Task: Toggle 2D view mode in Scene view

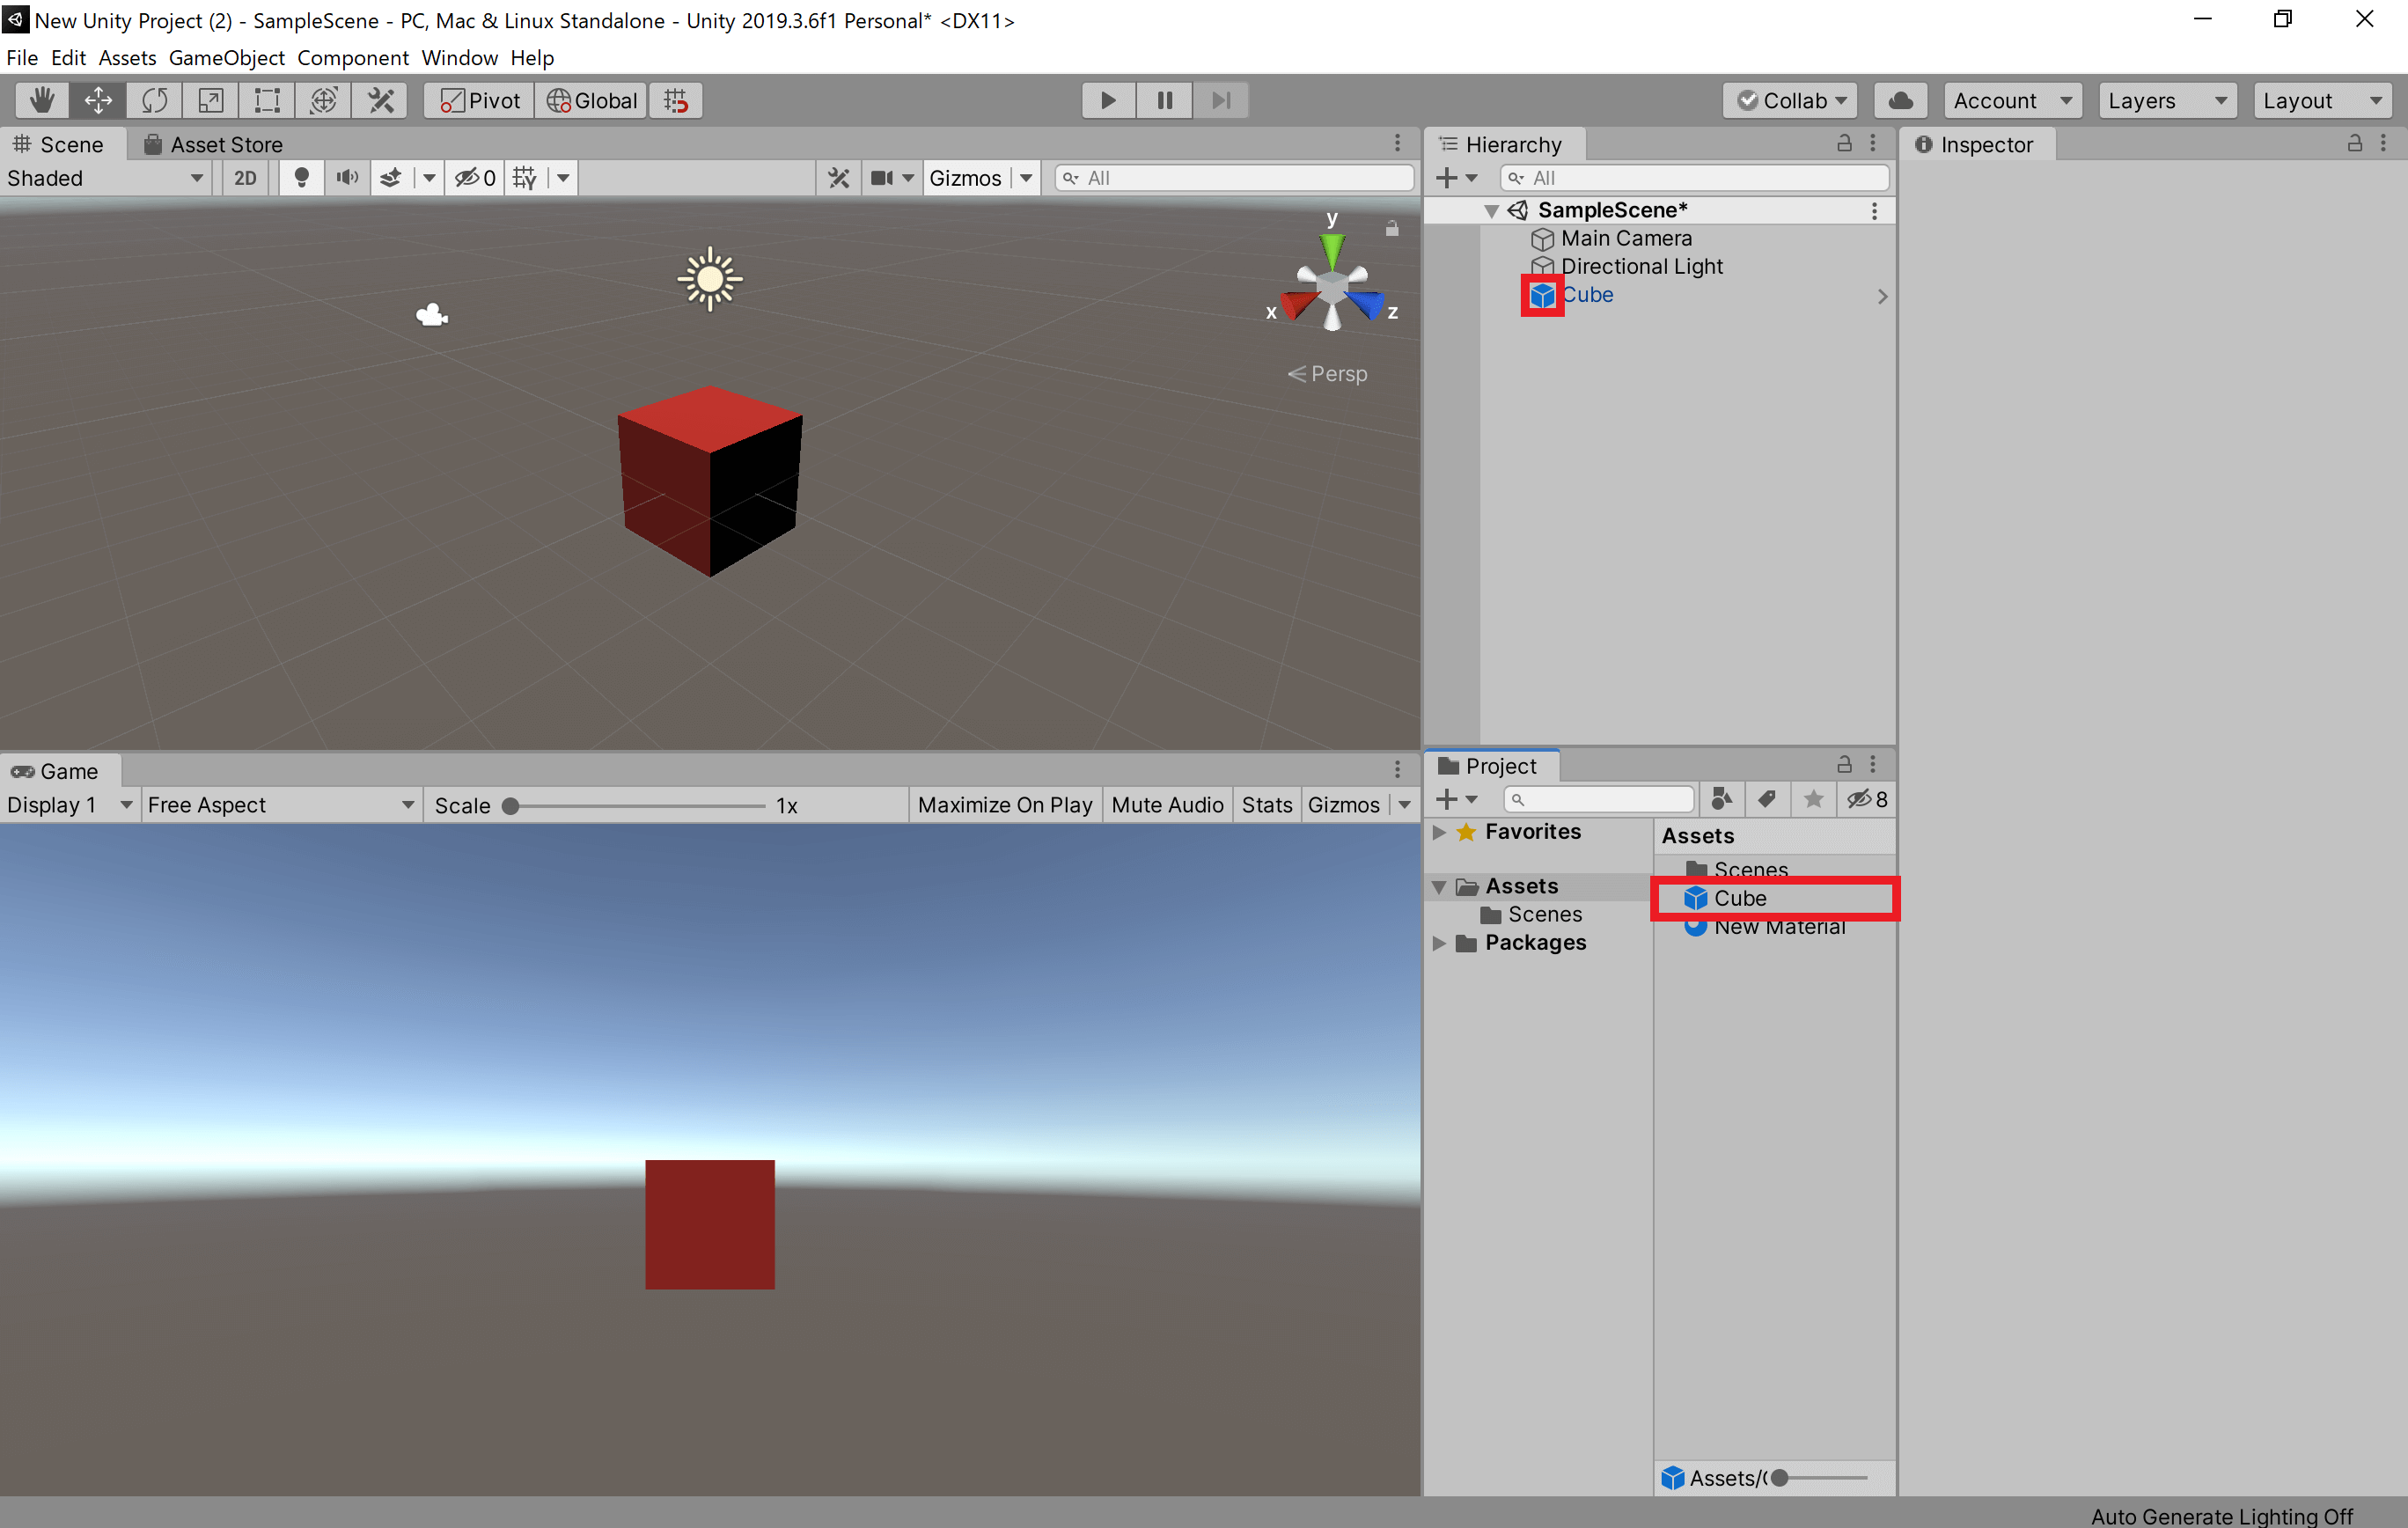Action: (245, 177)
